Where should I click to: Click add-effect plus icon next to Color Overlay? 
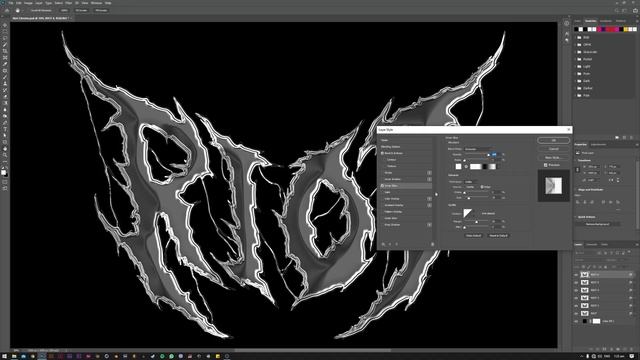pyautogui.click(x=429, y=199)
